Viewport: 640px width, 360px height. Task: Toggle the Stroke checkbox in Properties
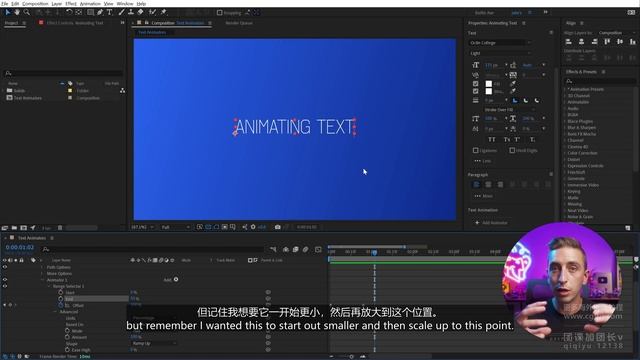click(476, 91)
